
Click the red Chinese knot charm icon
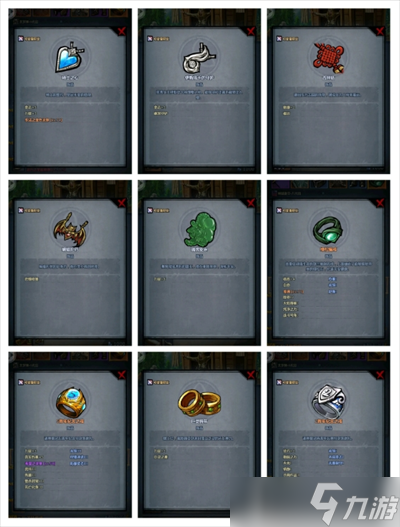click(x=328, y=58)
